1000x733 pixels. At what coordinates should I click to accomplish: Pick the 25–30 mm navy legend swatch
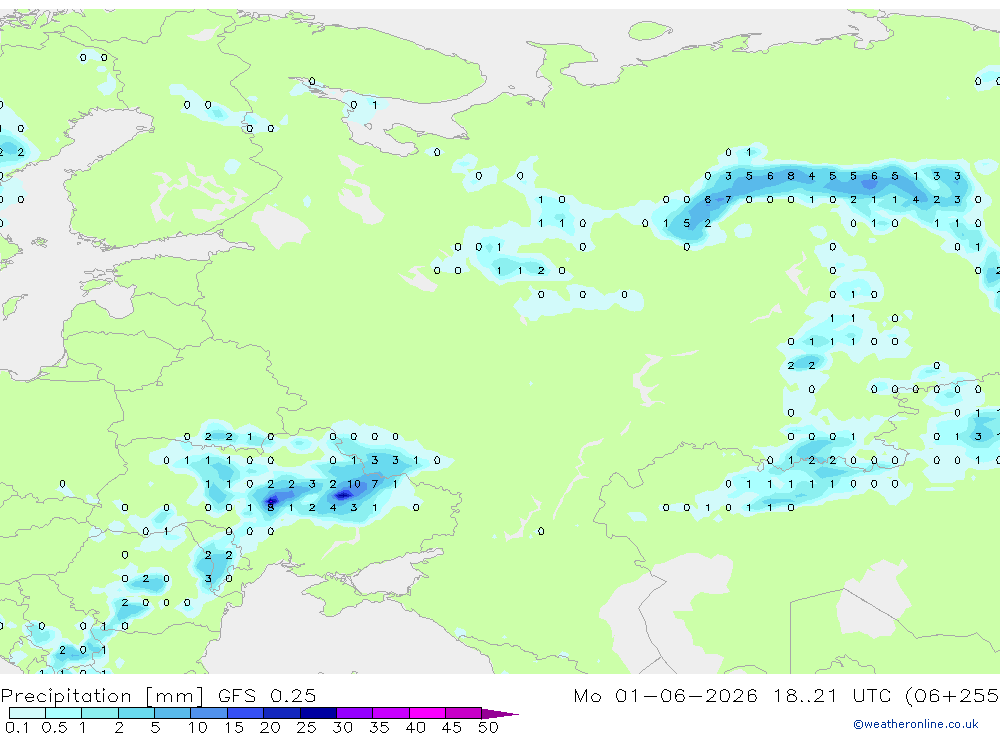point(318,713)
